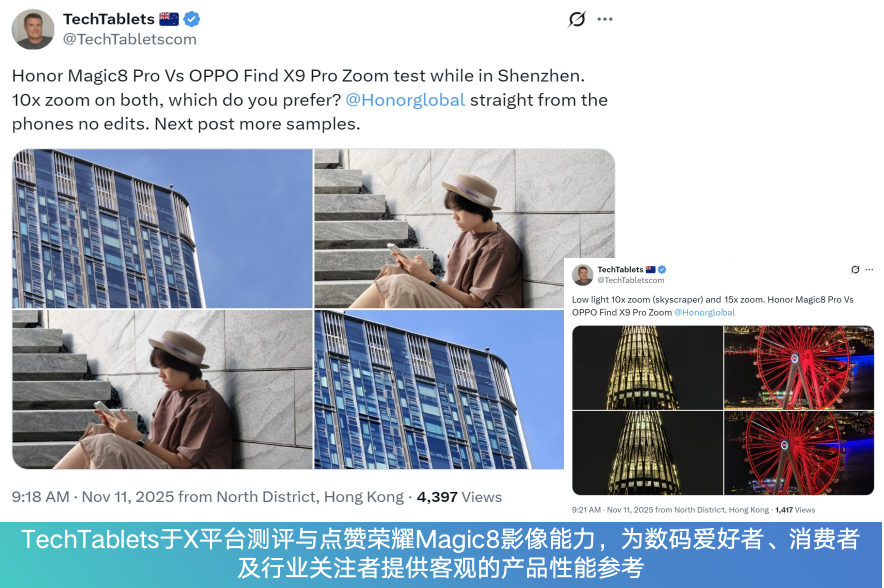884x588 pixels.
Task: Open the three-dot more menu of main tweet
Action: click(604, 19)
